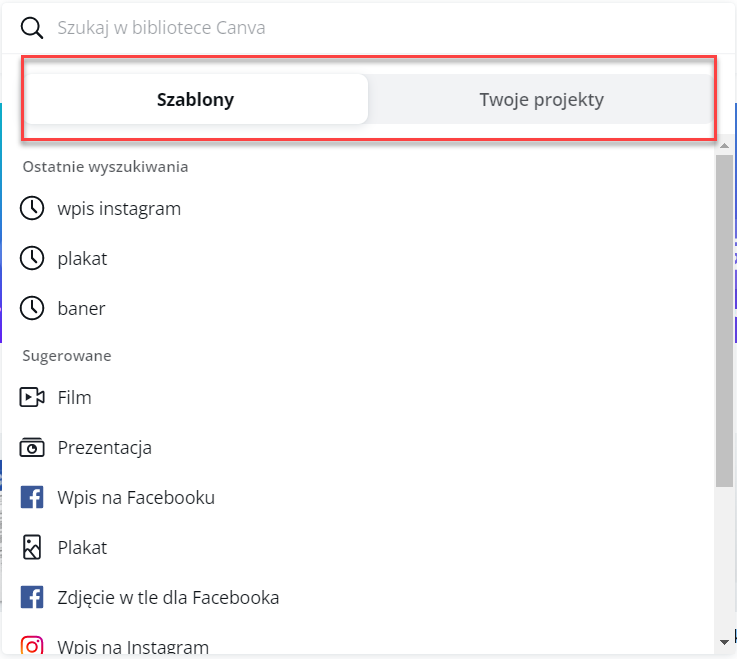
Task: Click the Prezentacja presentation icon
Action: pos(32,448)
